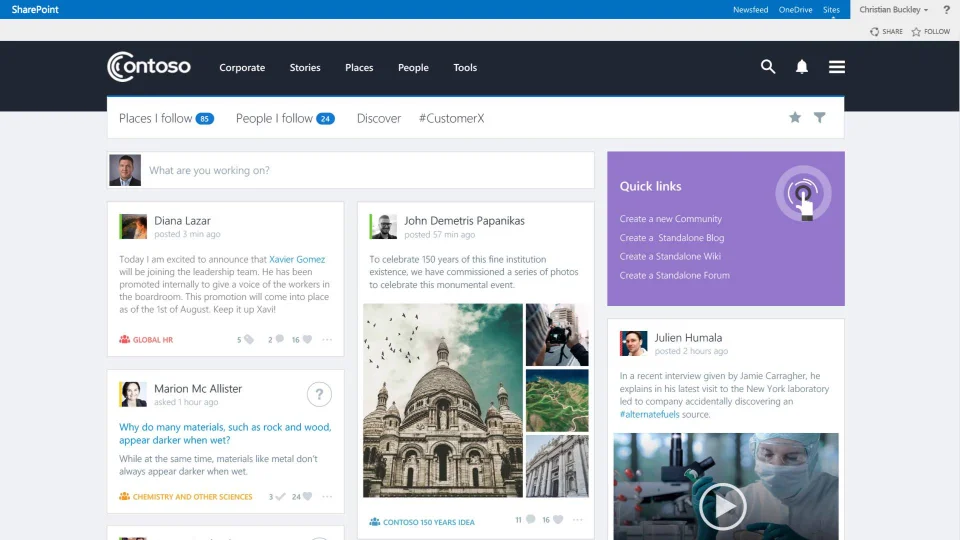This screenshot has width=960, height=540.
Task: Click comments icon on Diana Lazar post
Action: tap(279, 339)
